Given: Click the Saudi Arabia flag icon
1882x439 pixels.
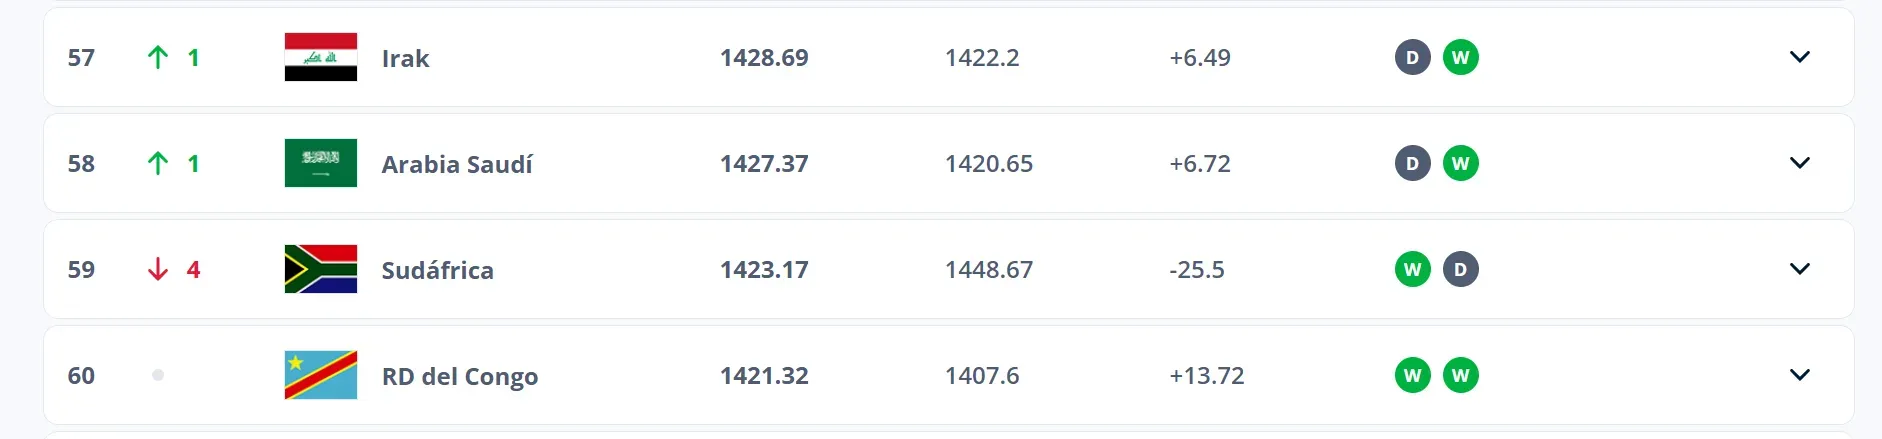Looking at the screenshot, I should 320,163.
